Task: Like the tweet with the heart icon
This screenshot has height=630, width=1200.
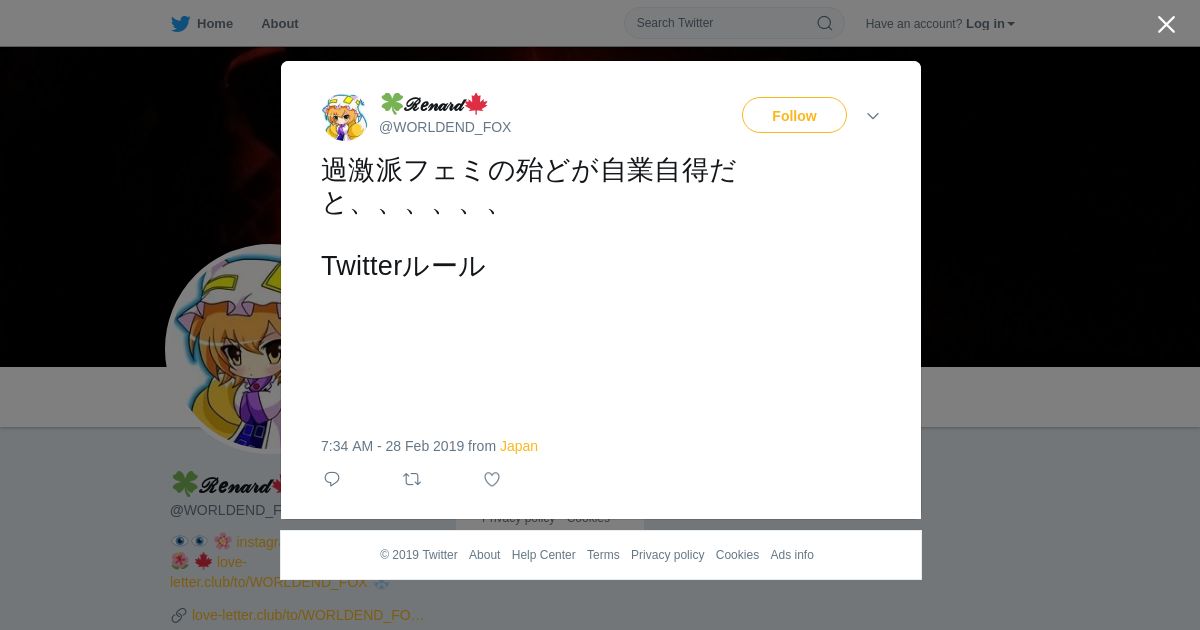Action: click(x=492, y=479)
